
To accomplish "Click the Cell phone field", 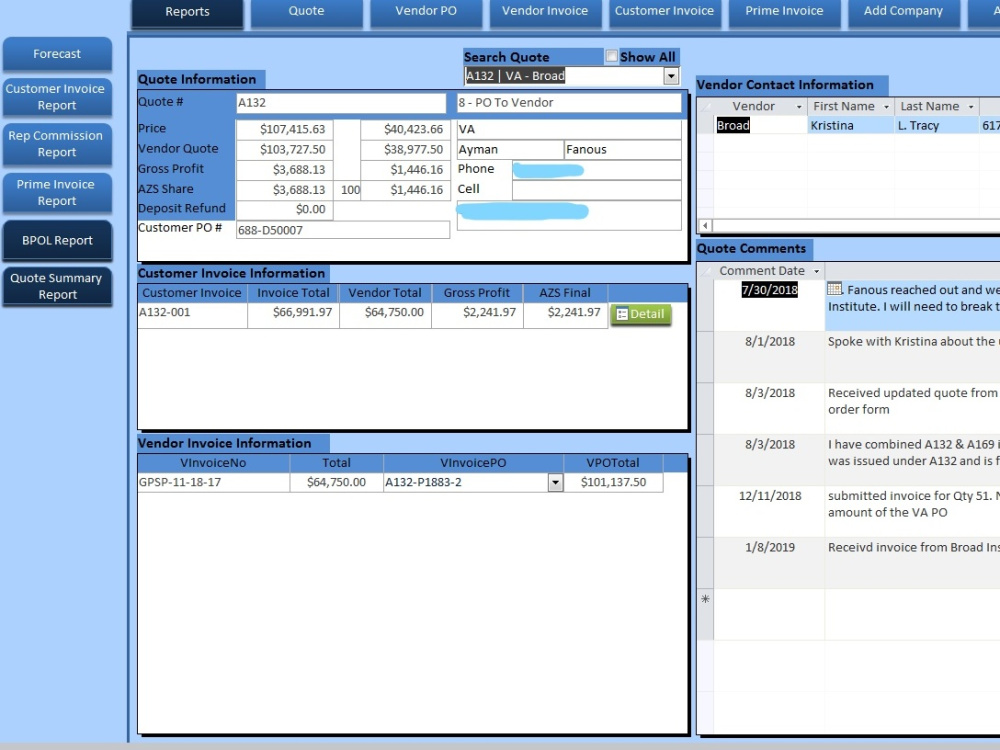I will (x=596, y=189).
